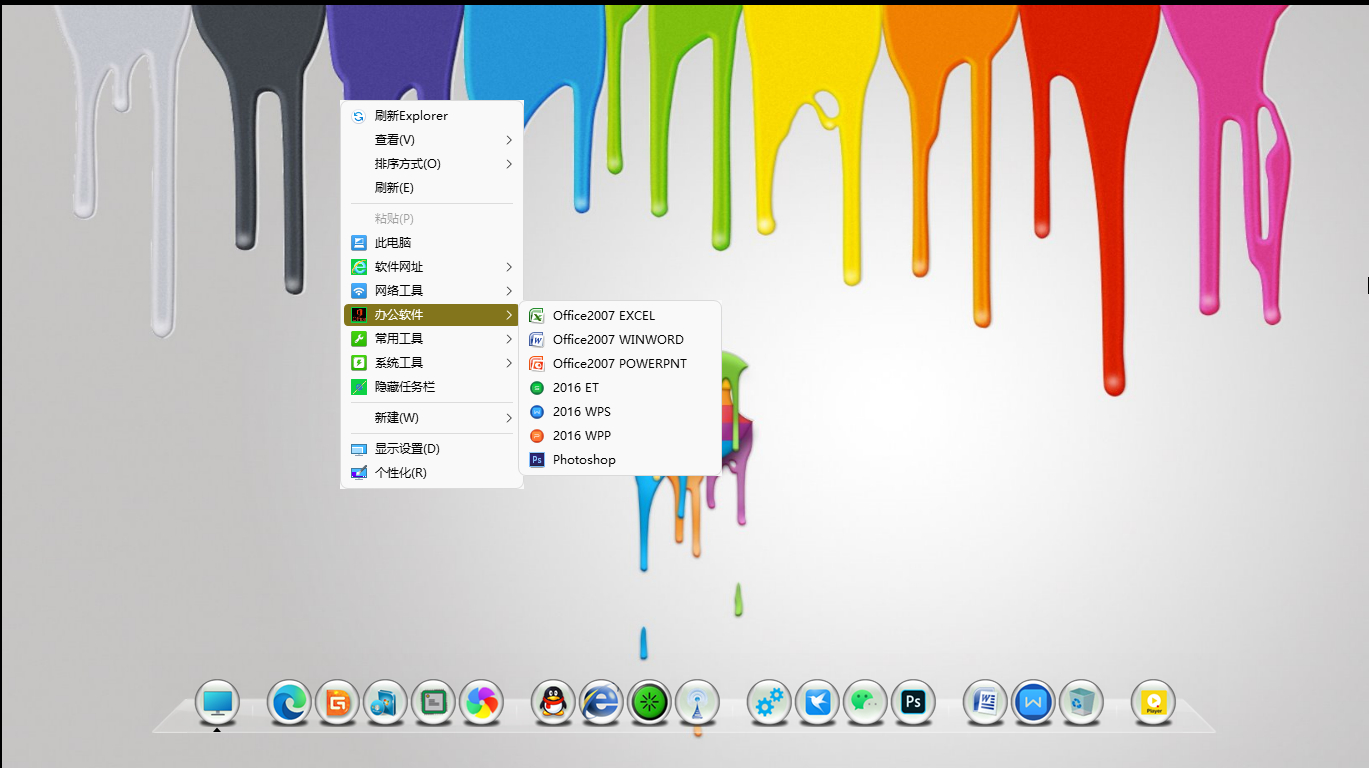
Task: Launch Photoshop from the dock
Action: tap(913, 703)
